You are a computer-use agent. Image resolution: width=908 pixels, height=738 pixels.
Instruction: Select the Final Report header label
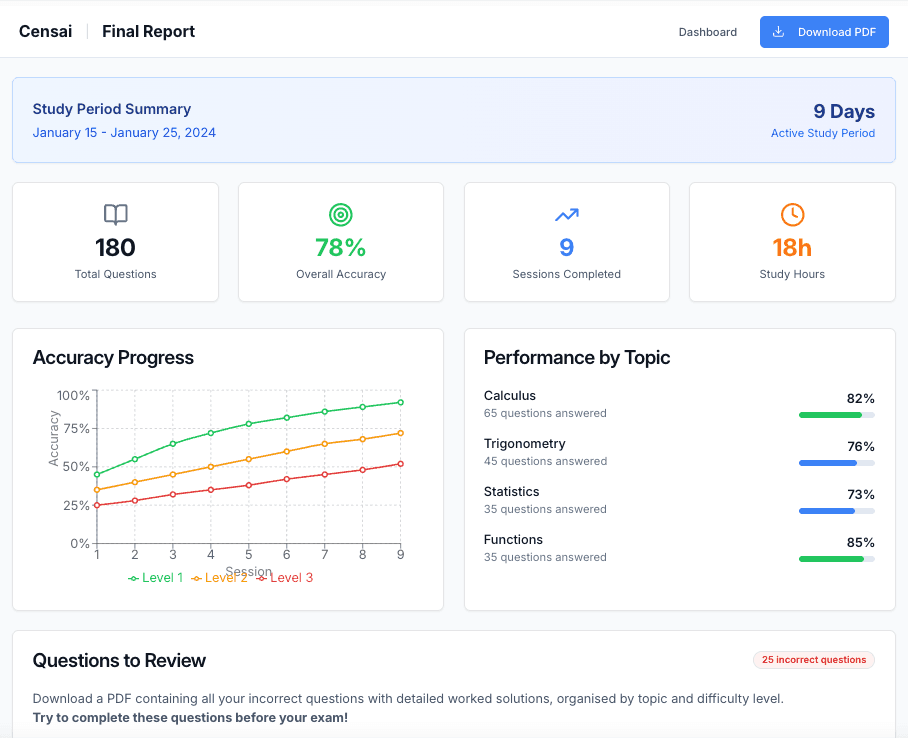pyautogui.click(x=148, y=31)
